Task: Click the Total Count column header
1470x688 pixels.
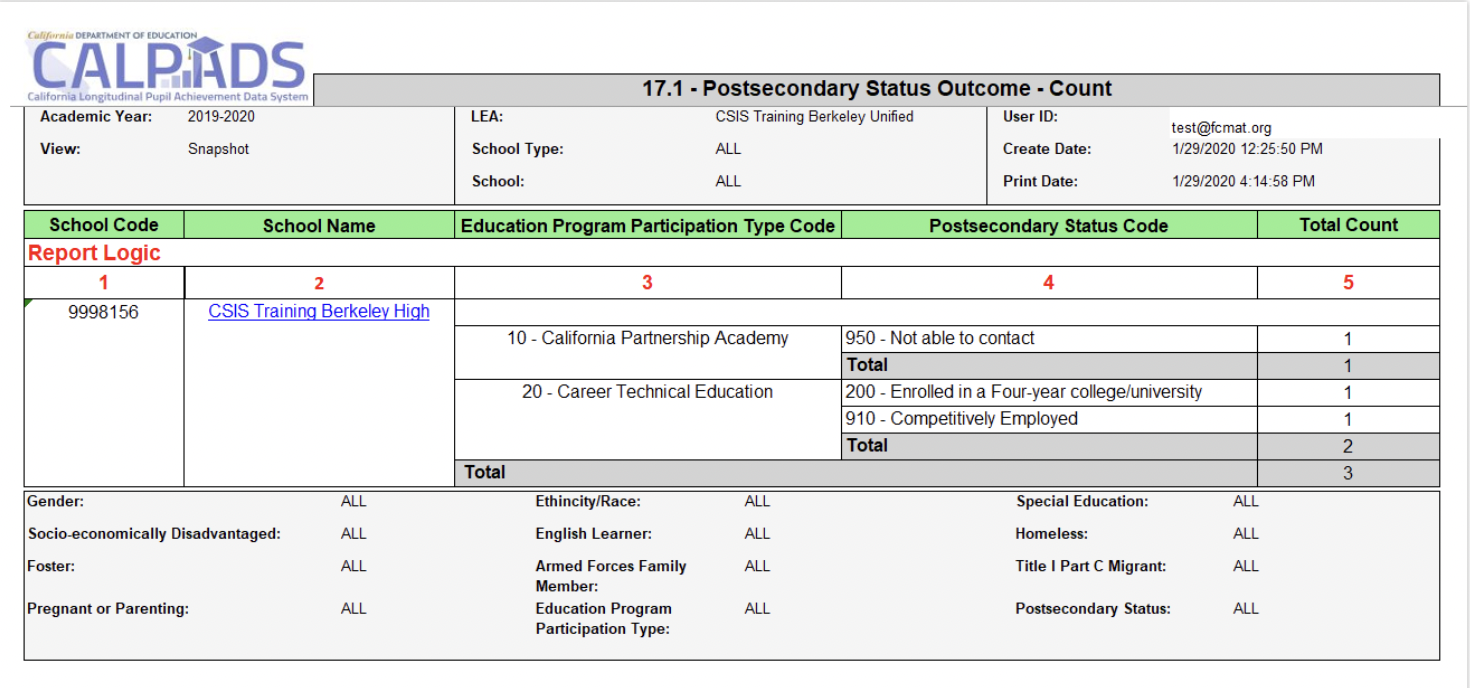Action: pos(1348,225)
